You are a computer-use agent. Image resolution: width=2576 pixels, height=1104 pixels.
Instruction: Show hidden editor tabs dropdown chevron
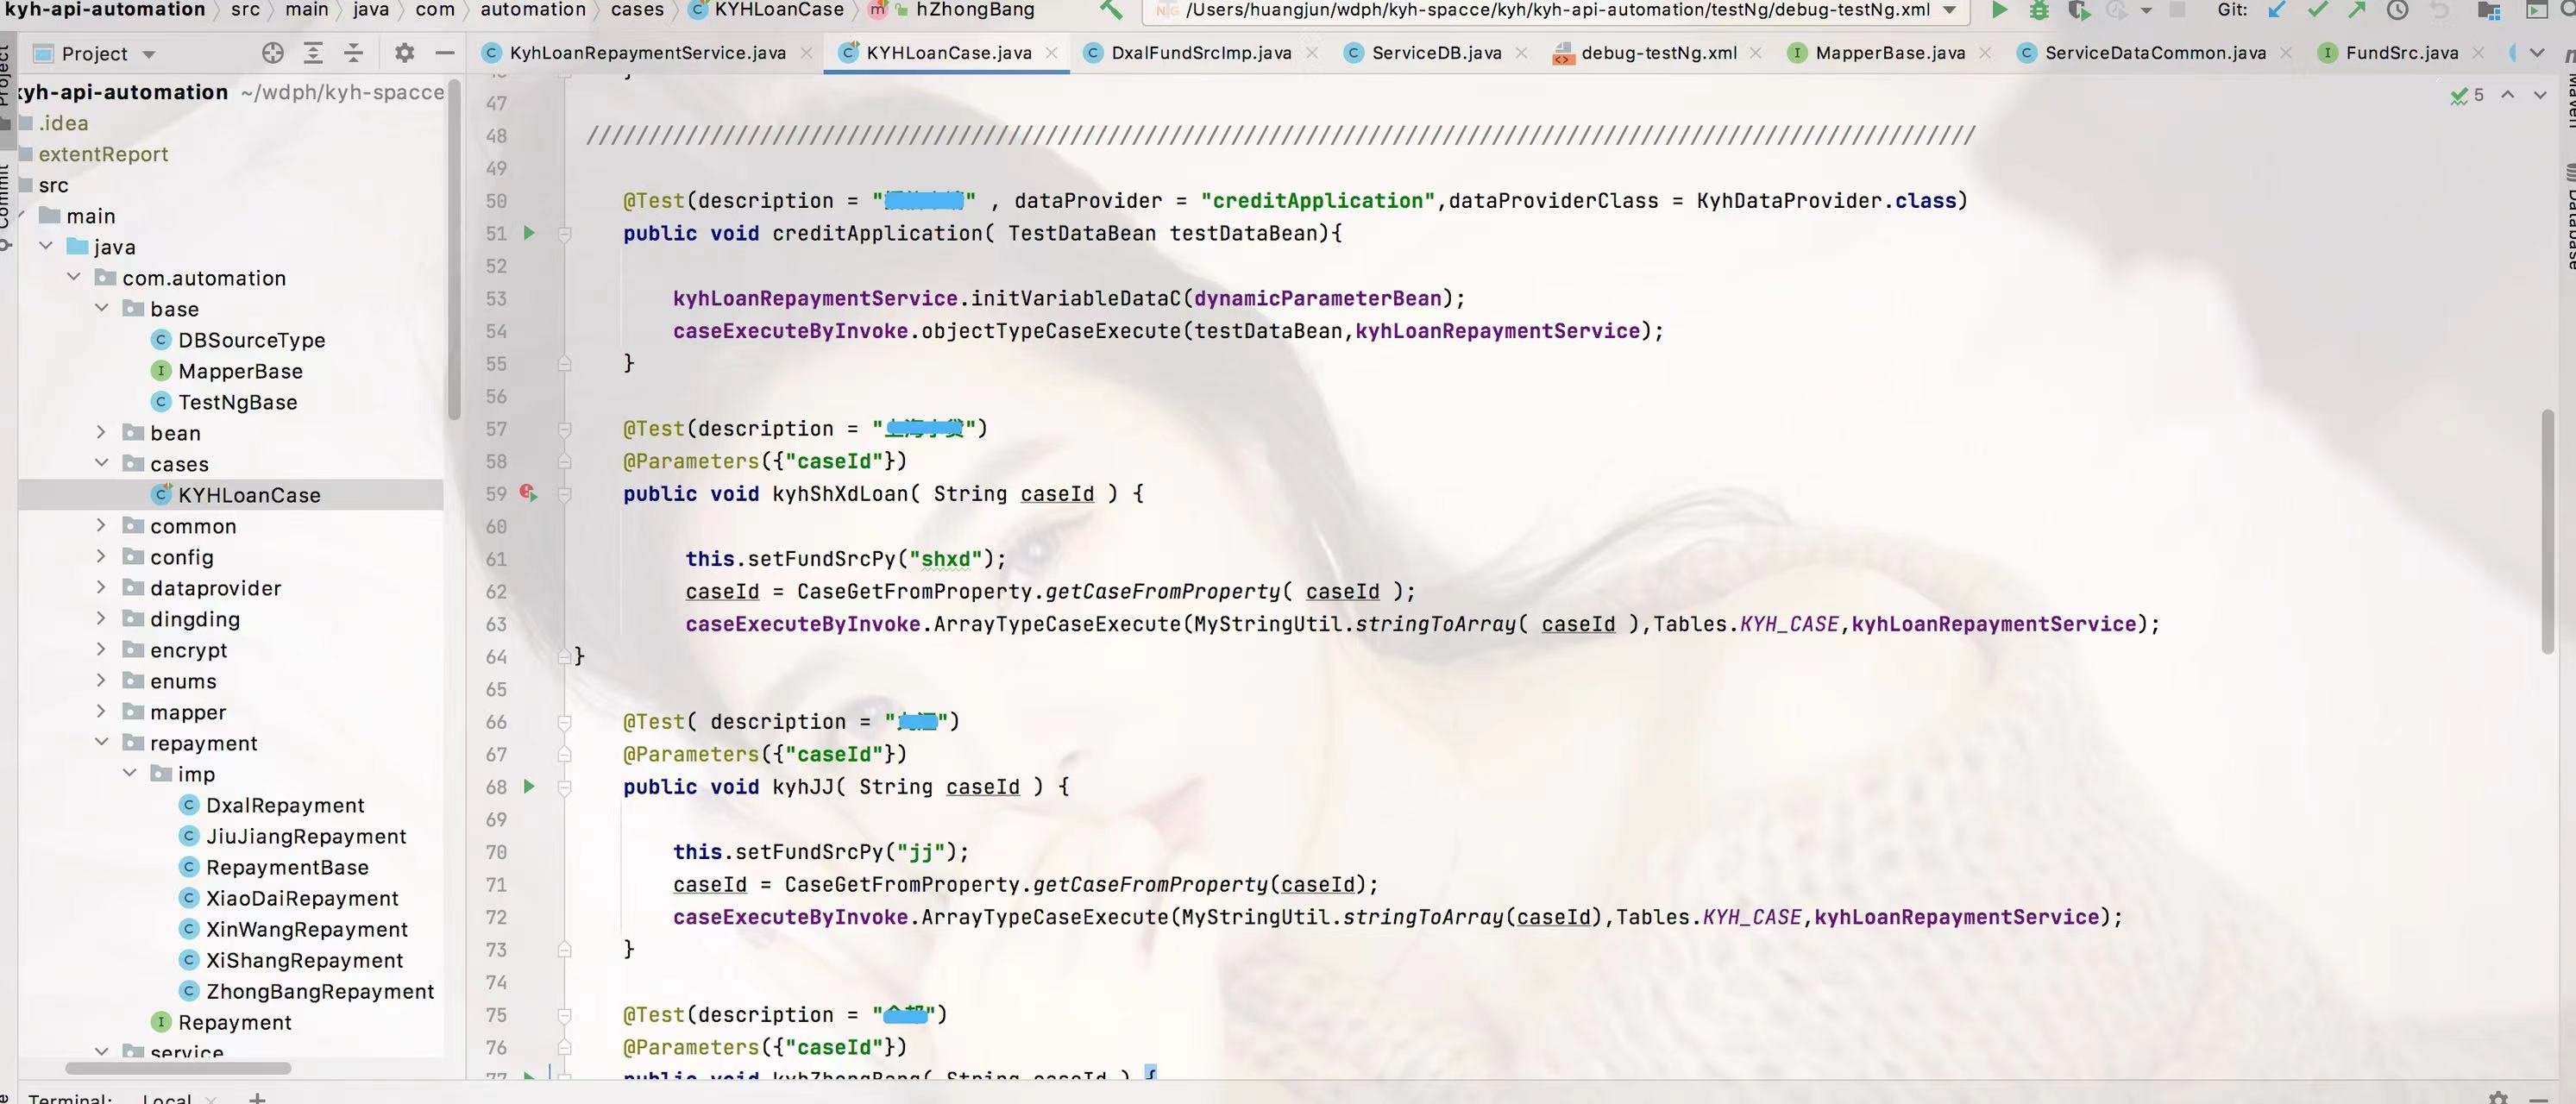point(2537,53)
